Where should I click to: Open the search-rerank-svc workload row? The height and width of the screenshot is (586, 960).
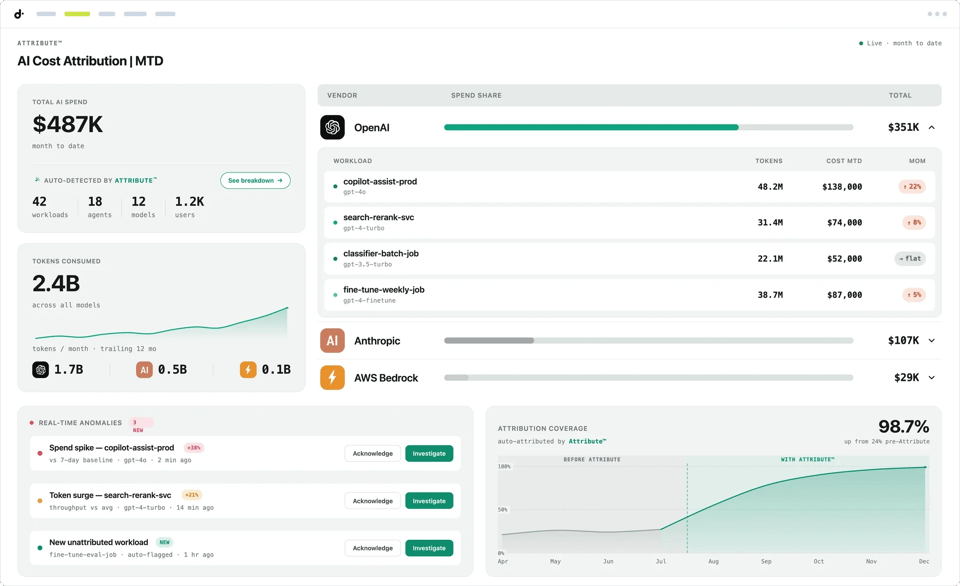pyautogui.click(x=629, y=222)
